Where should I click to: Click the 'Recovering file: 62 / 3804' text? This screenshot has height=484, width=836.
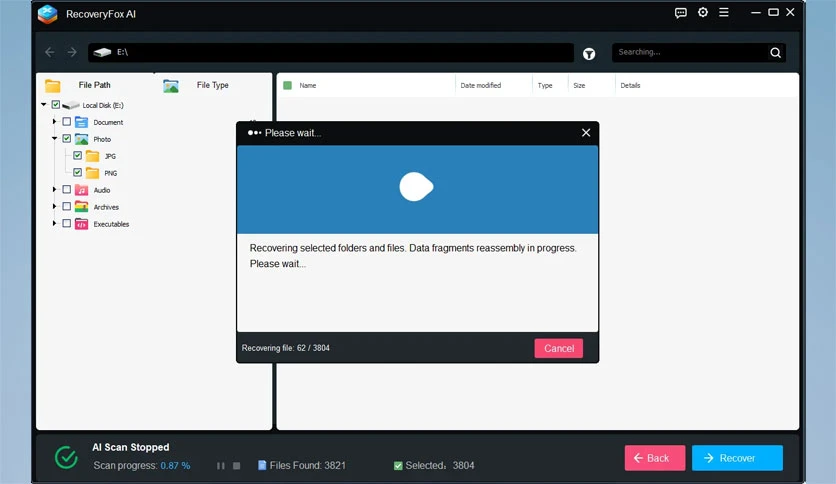click(286, 348)
